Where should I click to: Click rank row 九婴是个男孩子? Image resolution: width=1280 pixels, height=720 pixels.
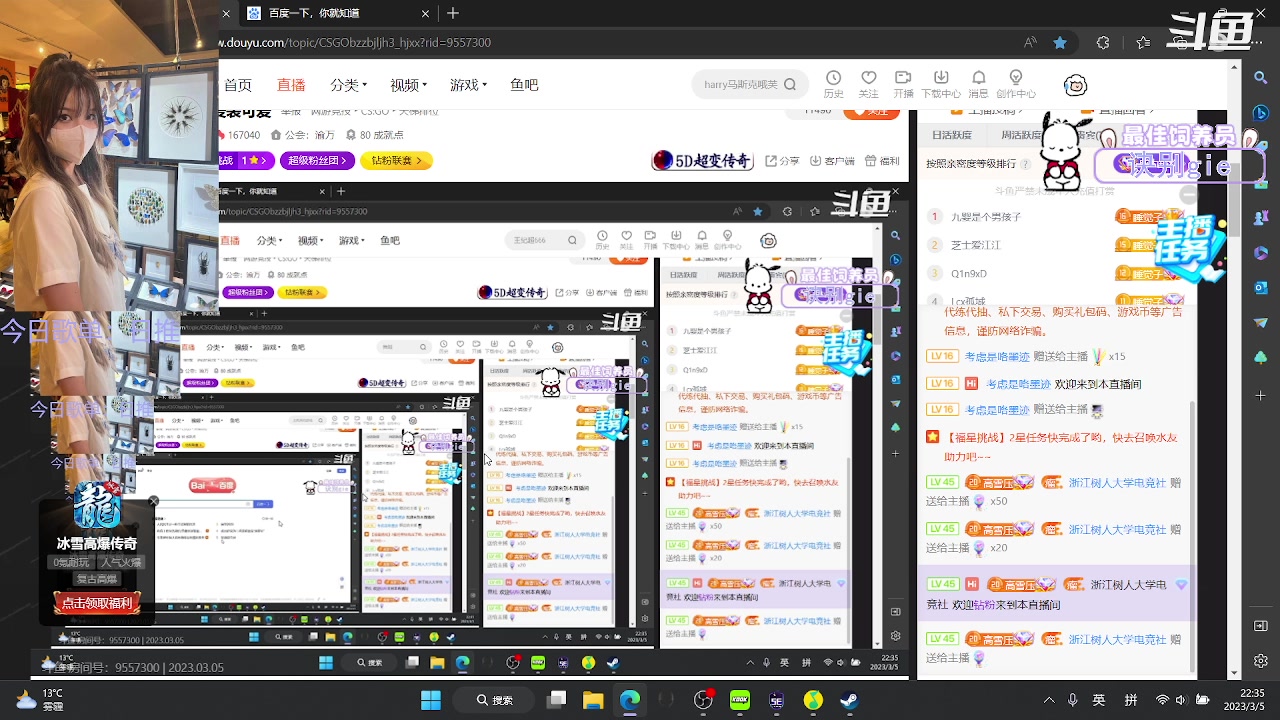click(x=1055, y=216)
